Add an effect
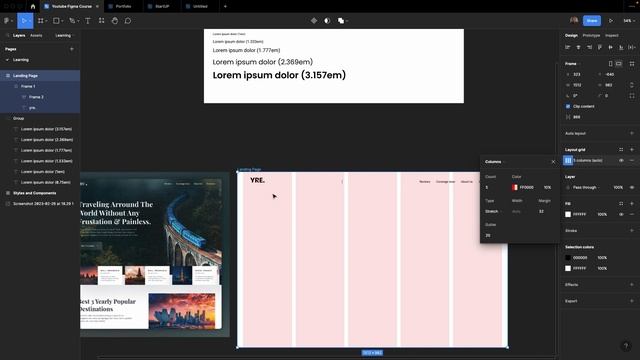The height and width of the screenshot is (360, 640). 632,284
